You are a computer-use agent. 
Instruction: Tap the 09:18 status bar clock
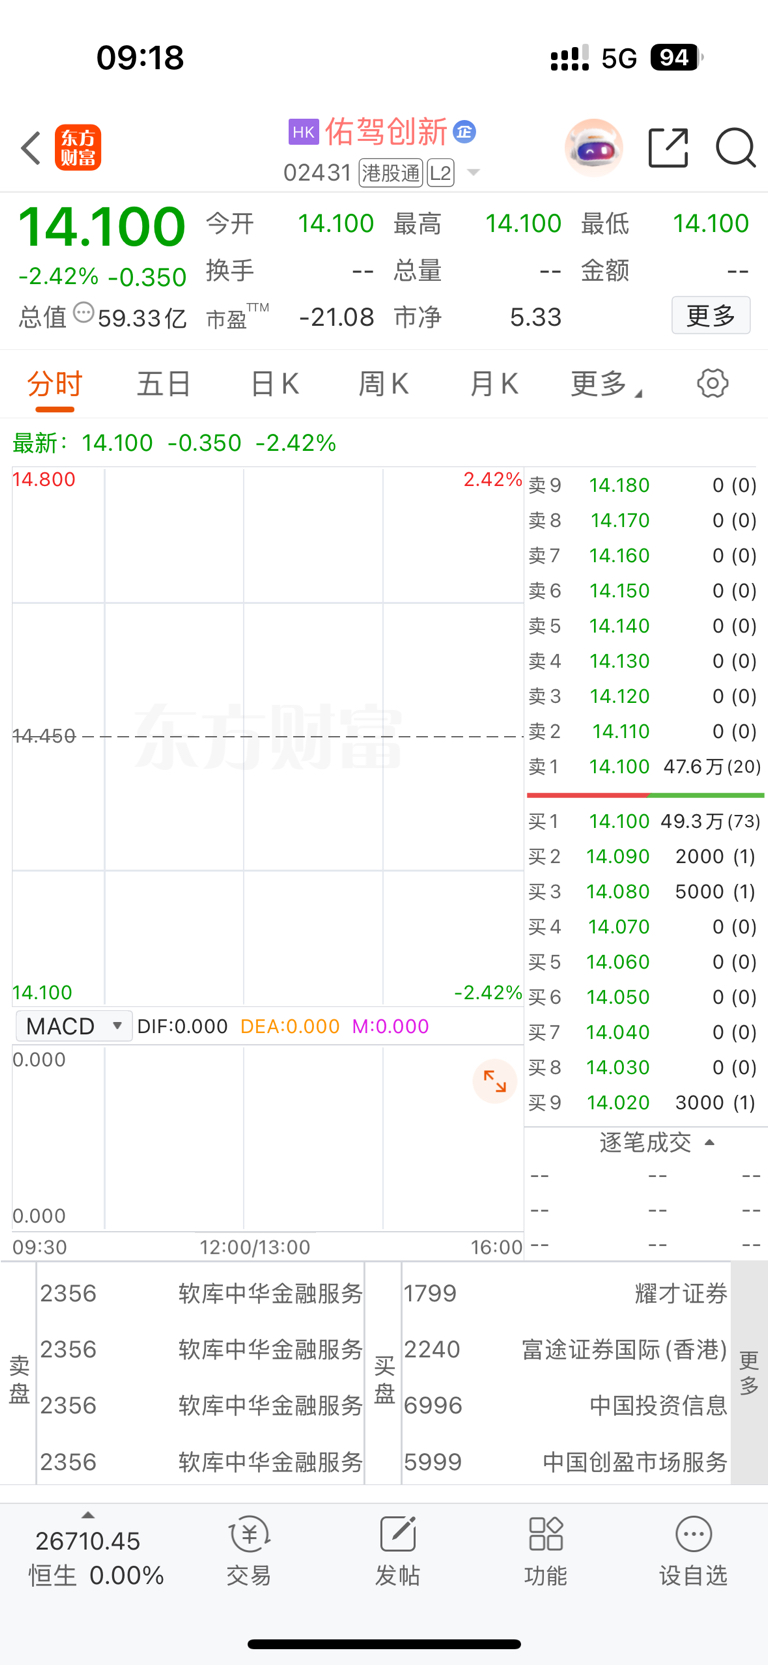point(140,57)
